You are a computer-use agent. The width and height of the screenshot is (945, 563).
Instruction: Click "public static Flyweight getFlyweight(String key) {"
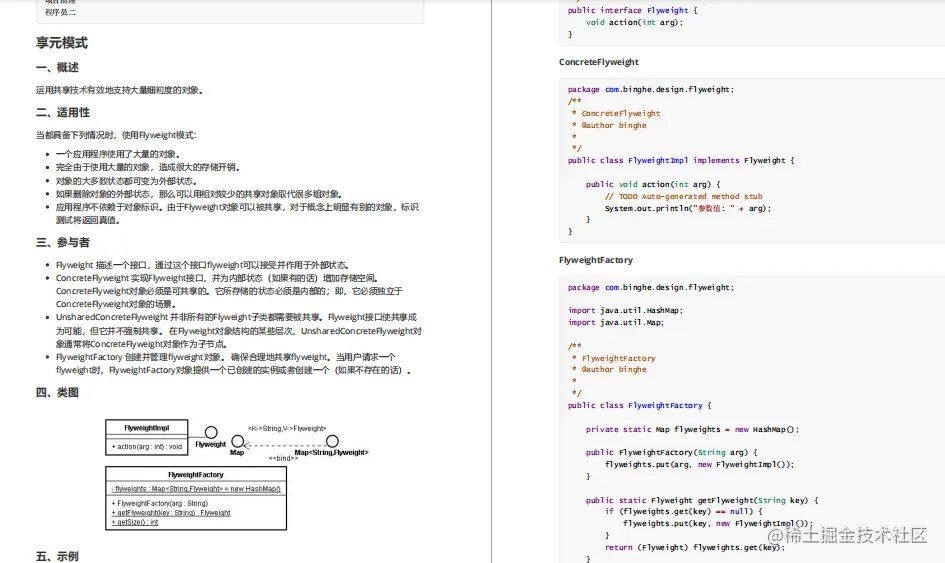click(x=702, y=500)
